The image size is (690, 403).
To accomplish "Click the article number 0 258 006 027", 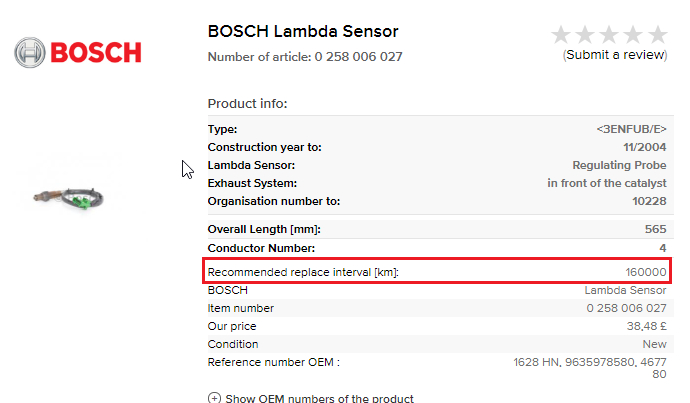I will pos(358,57).
